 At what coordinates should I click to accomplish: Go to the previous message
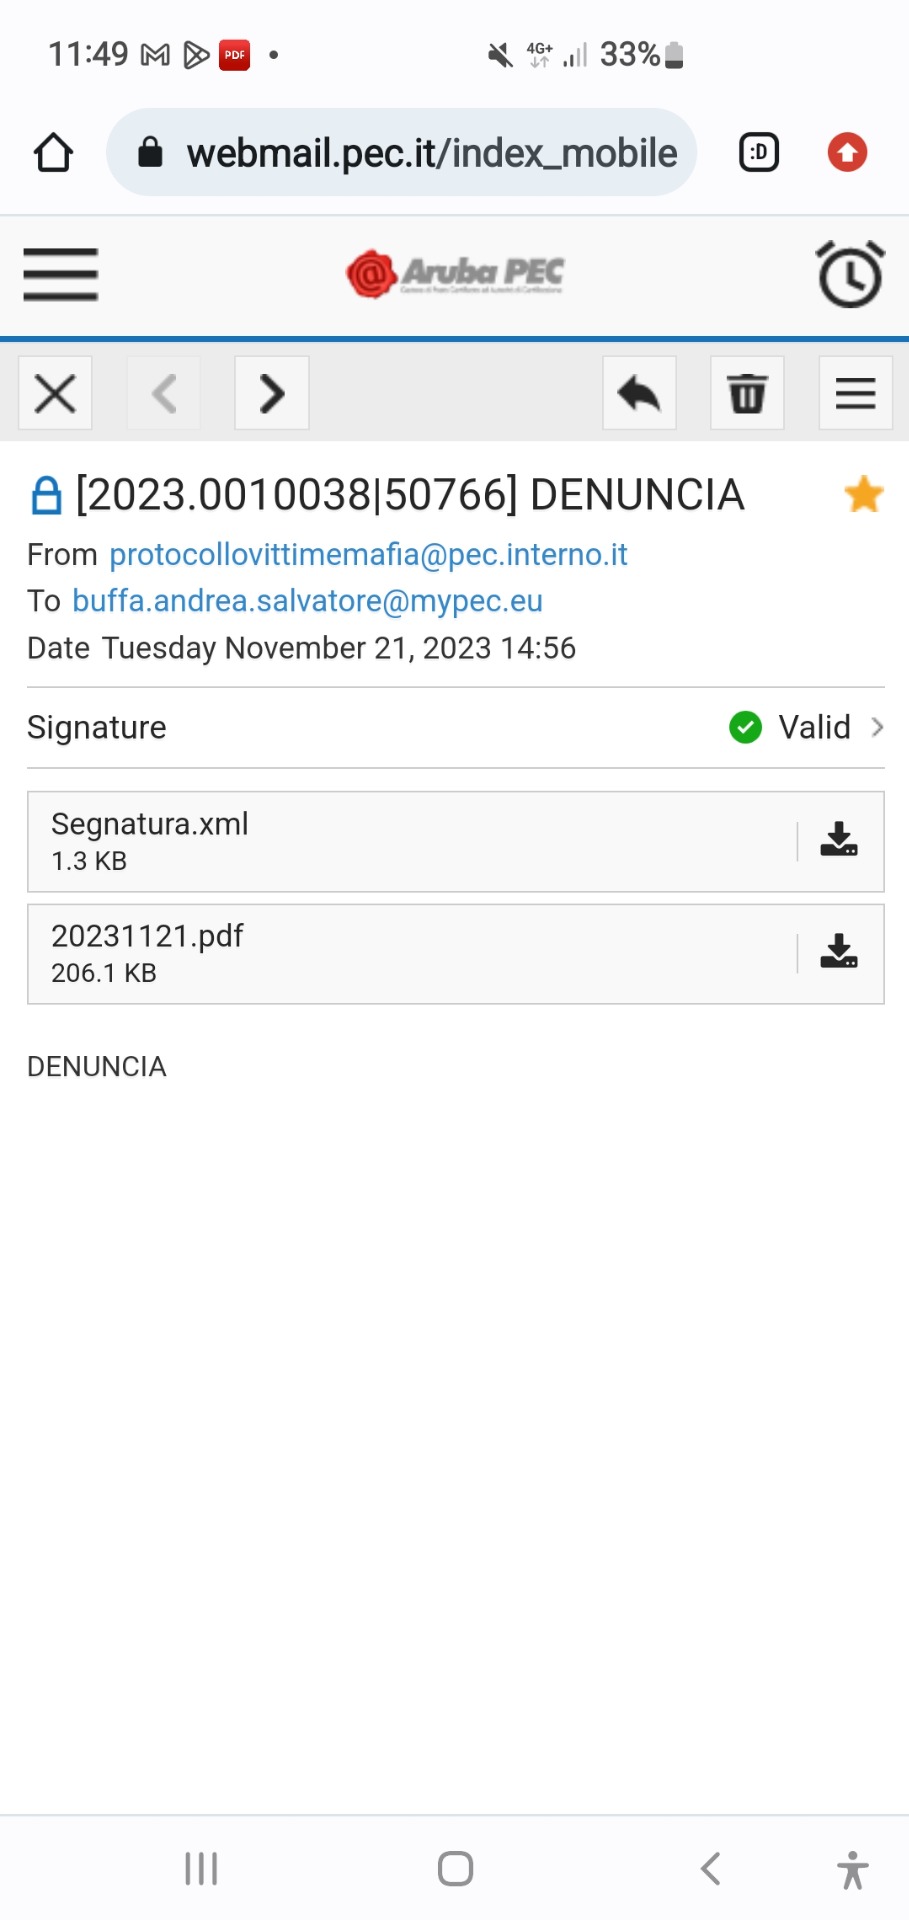[x=164, y=393]
